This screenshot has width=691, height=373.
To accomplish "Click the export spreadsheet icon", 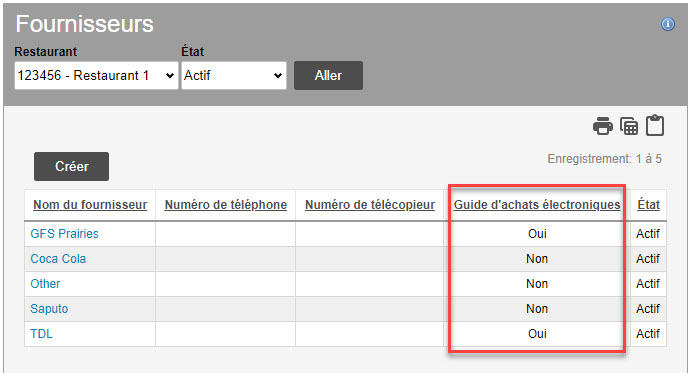I will pos(629,126).
